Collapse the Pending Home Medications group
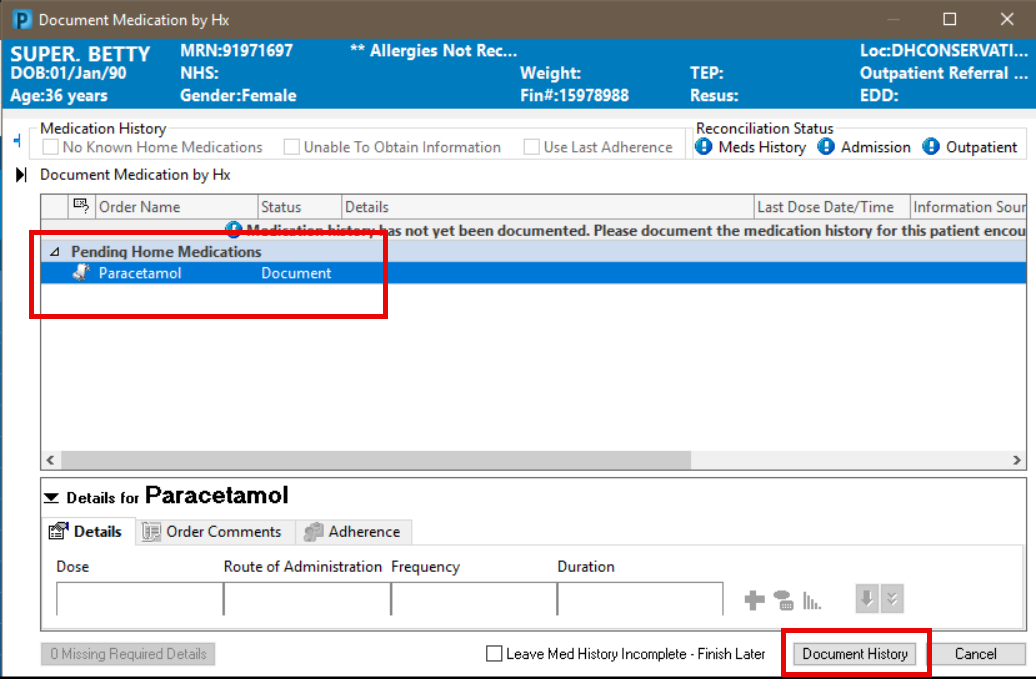 click(x=54, y=252)
